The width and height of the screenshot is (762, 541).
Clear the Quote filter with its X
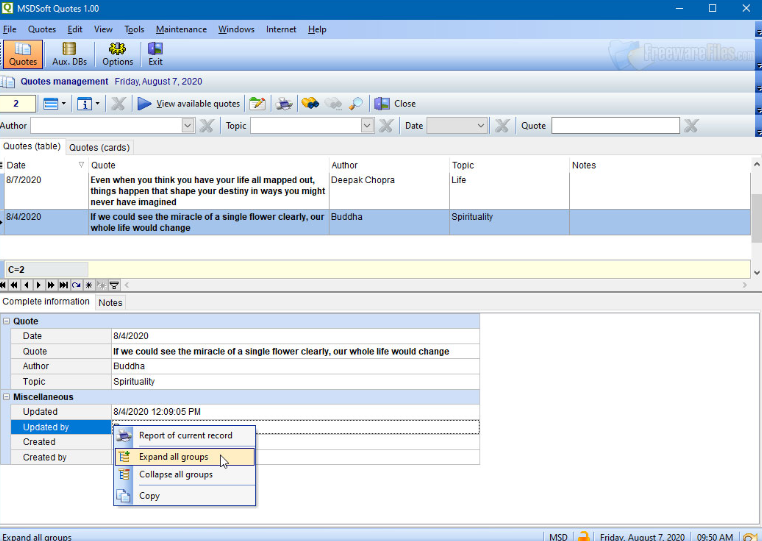[x=691, y=126]
